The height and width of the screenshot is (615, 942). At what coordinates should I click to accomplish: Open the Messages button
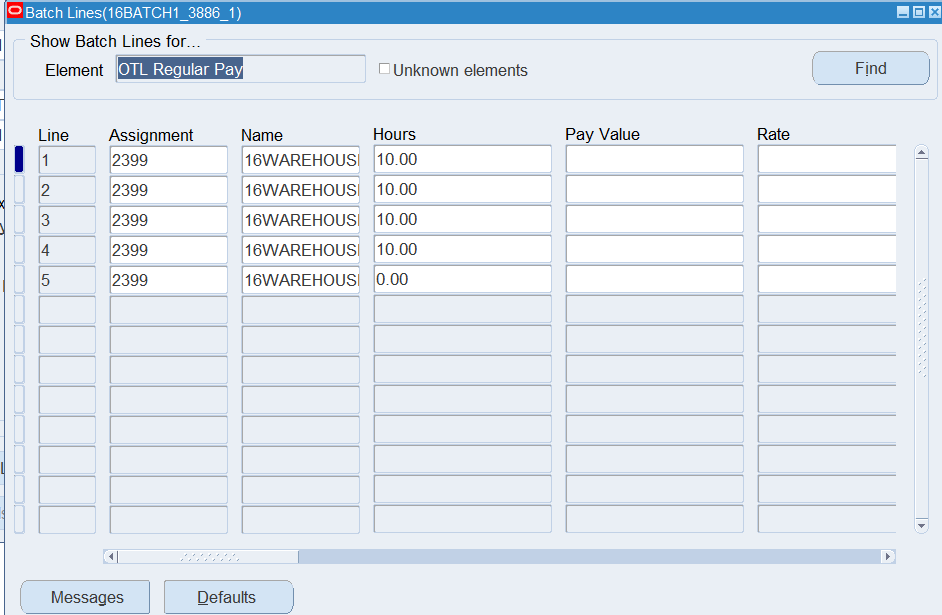86,597
